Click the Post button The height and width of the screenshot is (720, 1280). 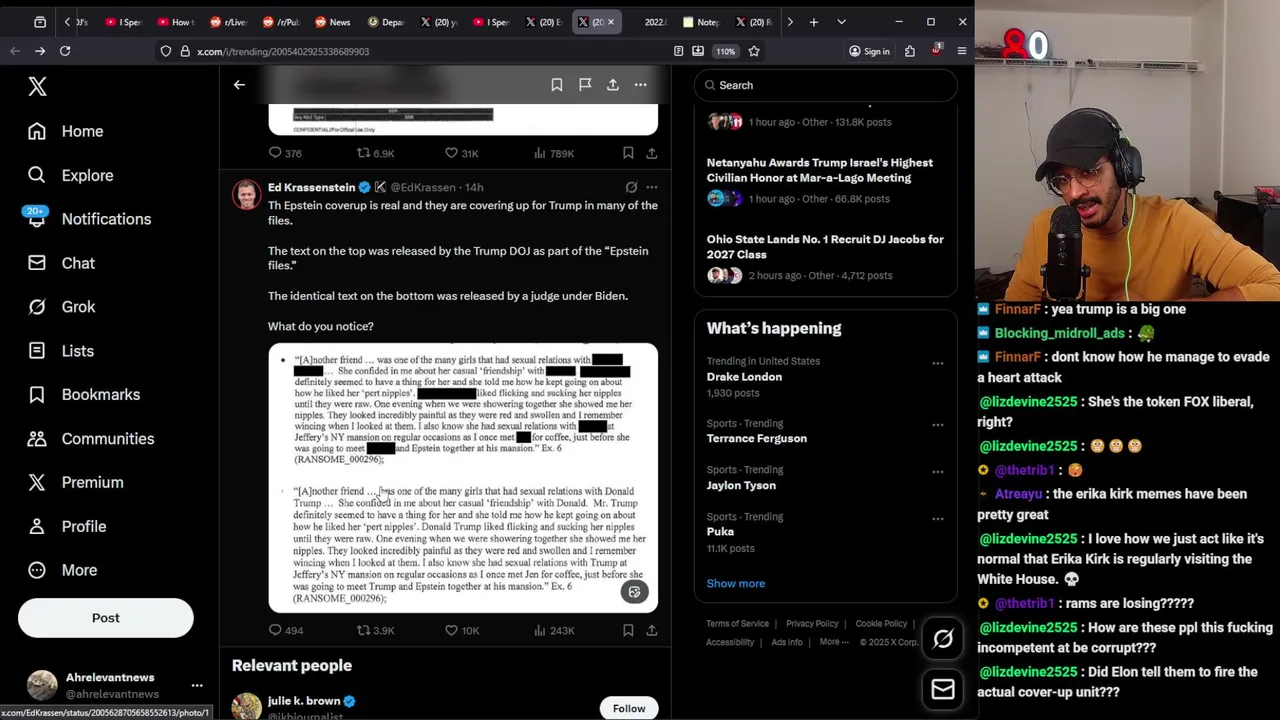[105, 618]
